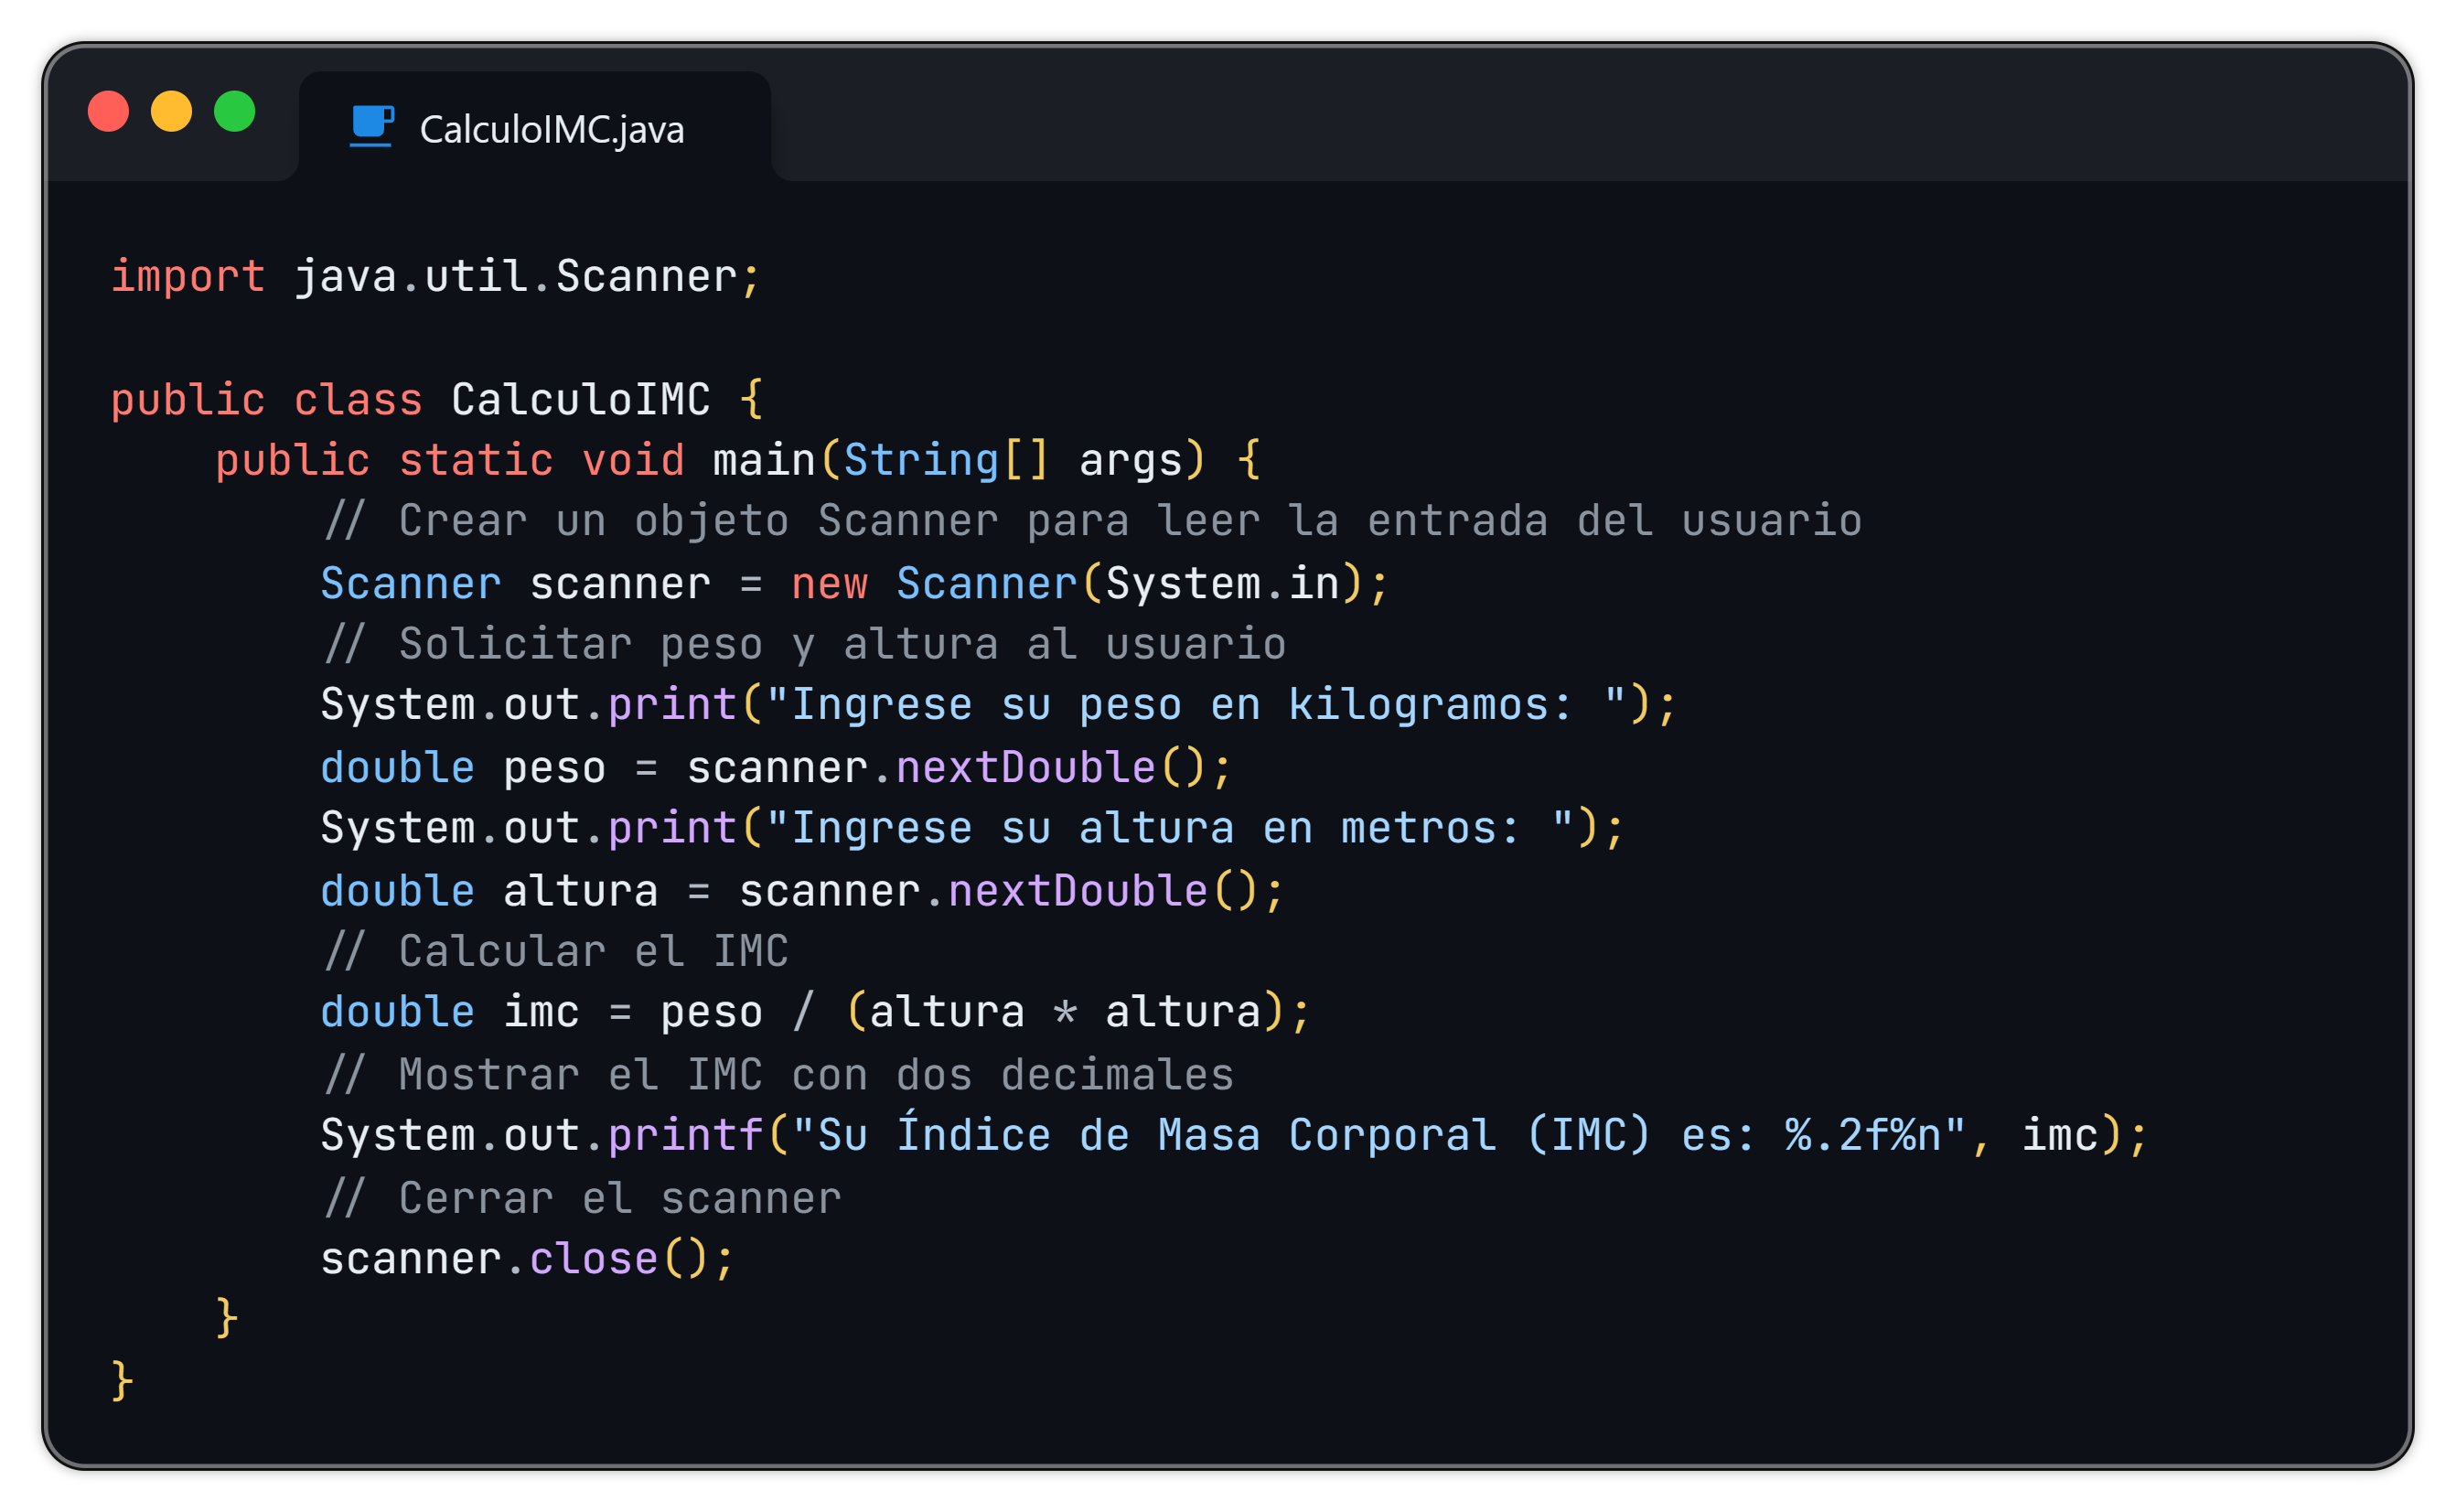Click the imc variable in double declaration

pos(541,1012)
